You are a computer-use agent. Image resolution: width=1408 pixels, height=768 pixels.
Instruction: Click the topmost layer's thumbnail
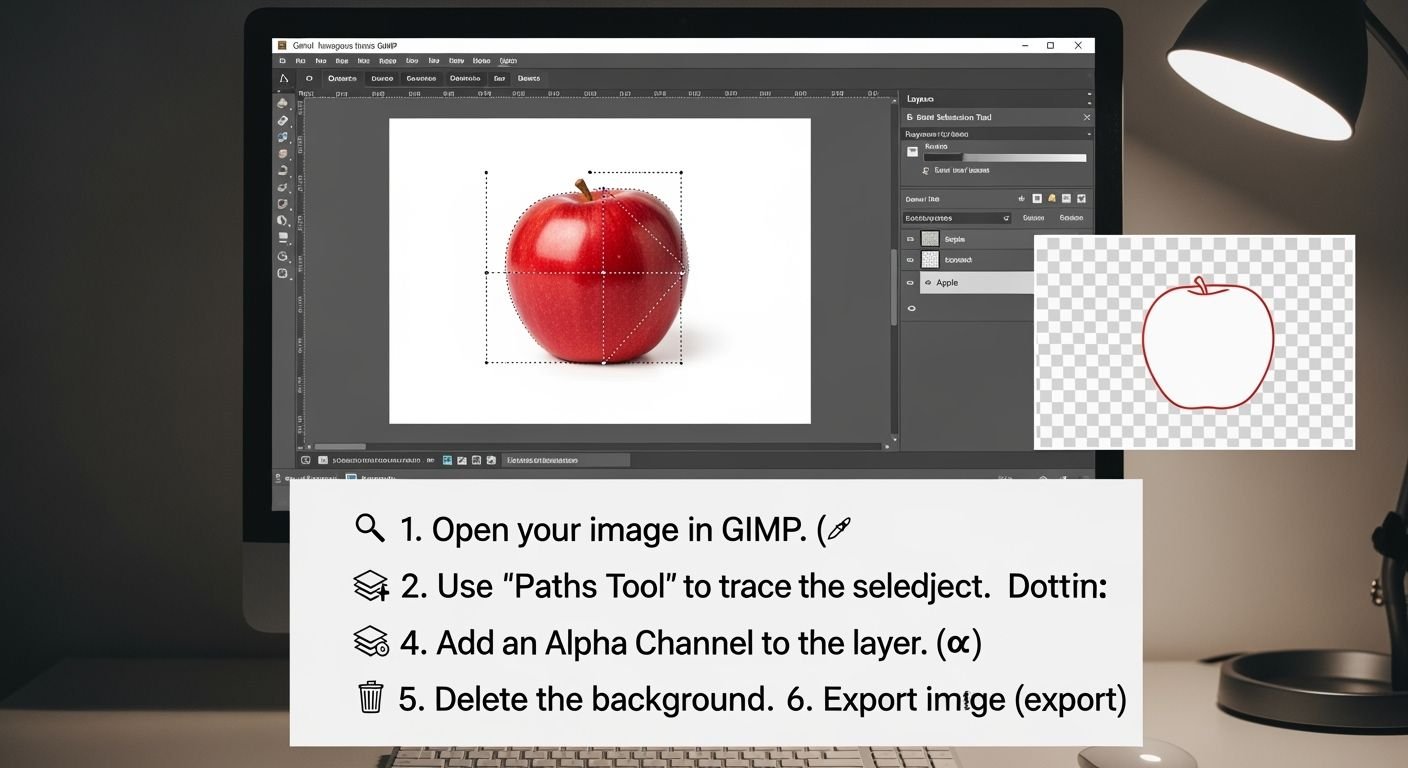tap(930, 239)
